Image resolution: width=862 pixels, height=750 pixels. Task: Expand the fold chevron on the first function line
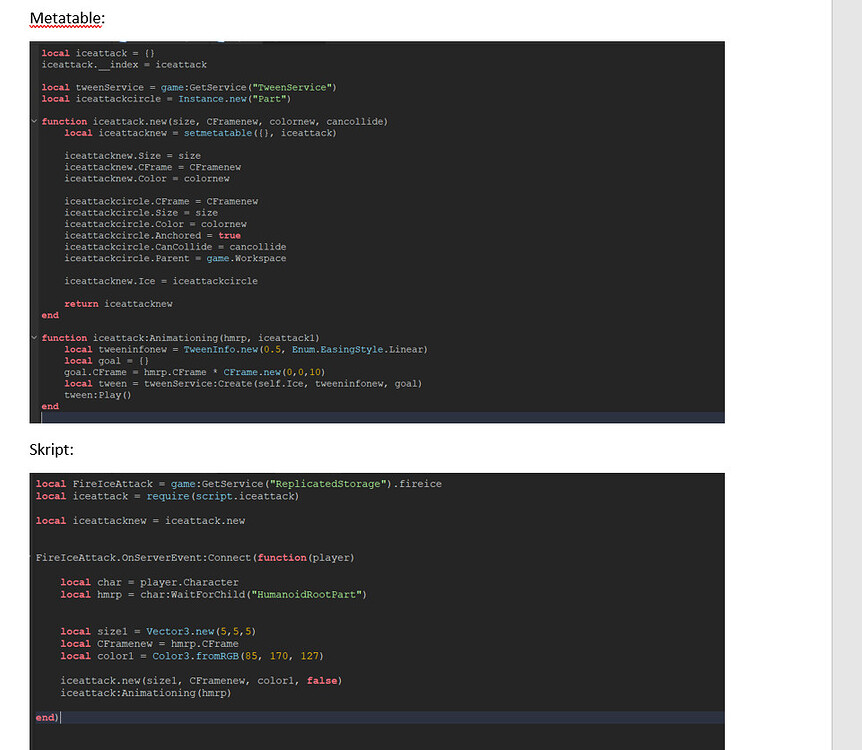(x=34, y=121)
